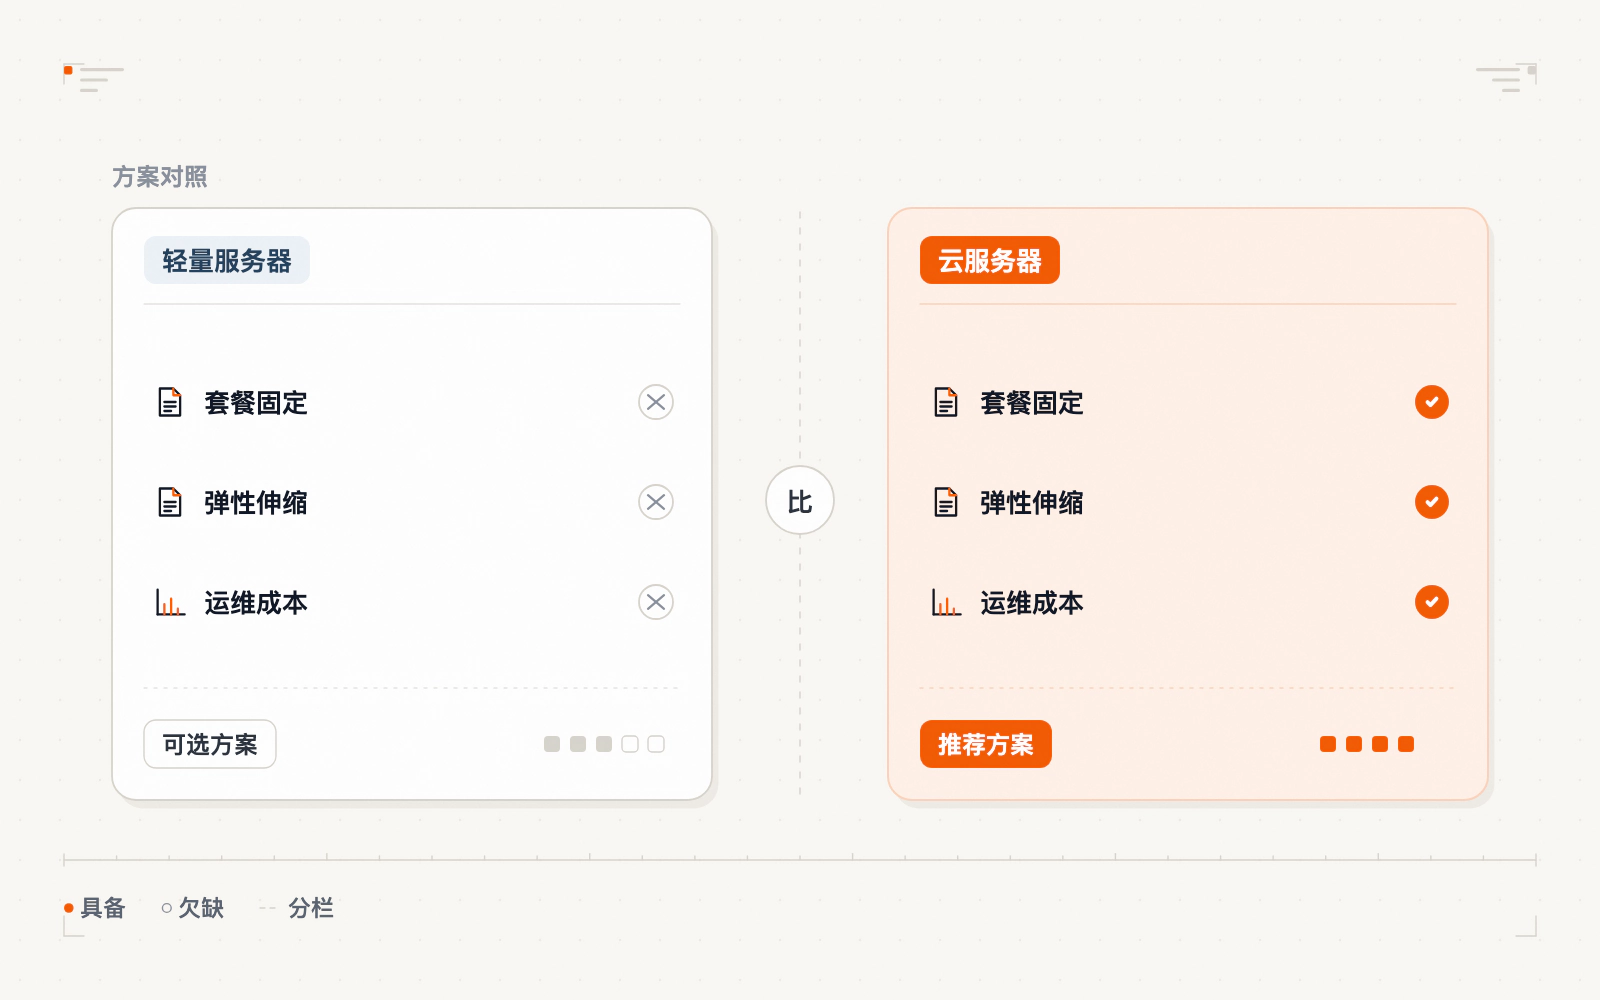Viewport: 1600px width, 1000px height.
Task: Select the 轻量服务器 header tag
Action: click(227, 260)
